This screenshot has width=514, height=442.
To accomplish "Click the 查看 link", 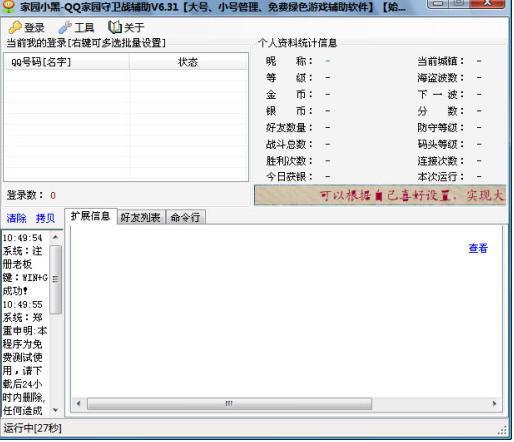I will click(478, 248).
